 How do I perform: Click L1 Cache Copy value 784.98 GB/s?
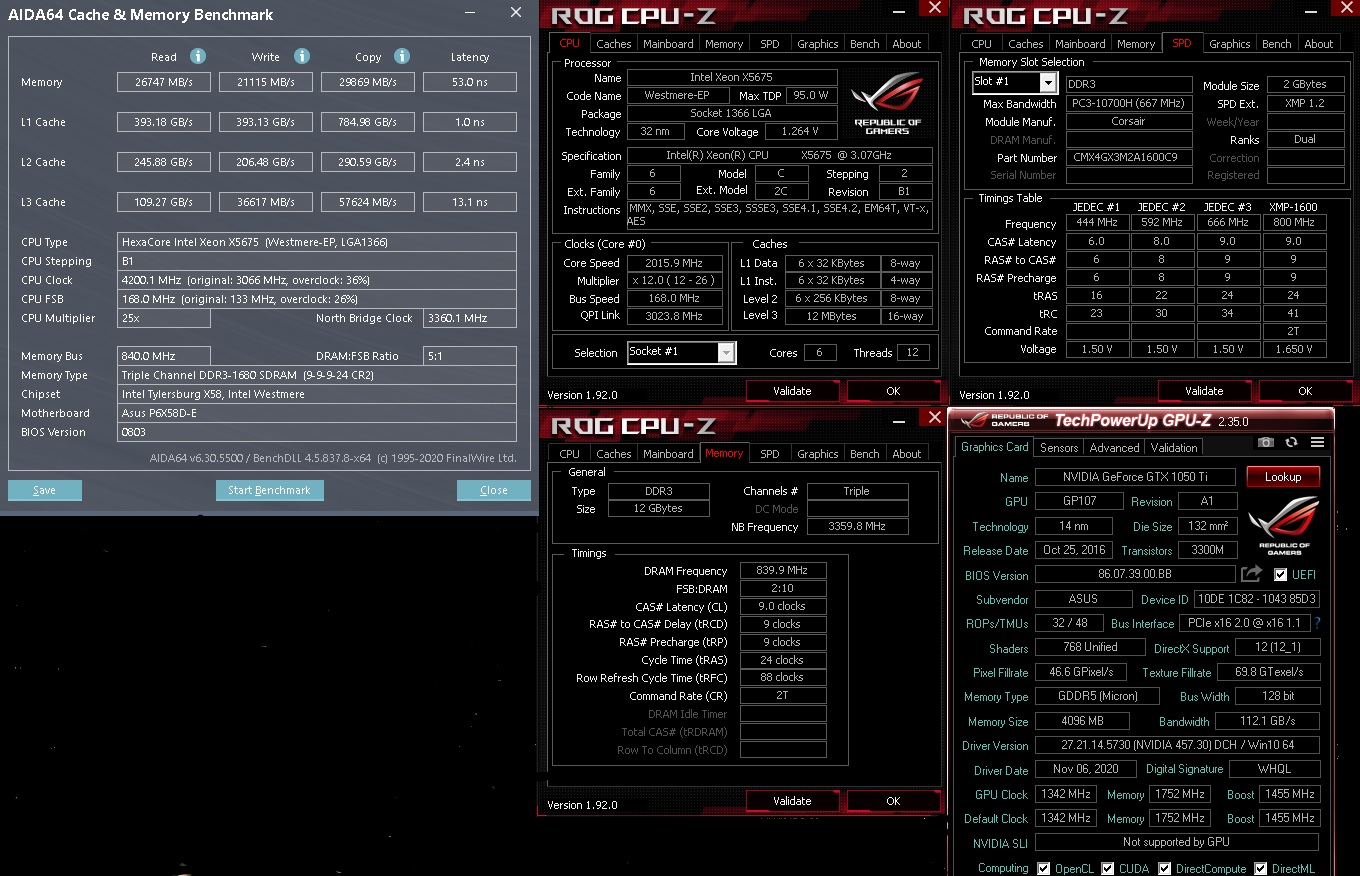[368, 122]
